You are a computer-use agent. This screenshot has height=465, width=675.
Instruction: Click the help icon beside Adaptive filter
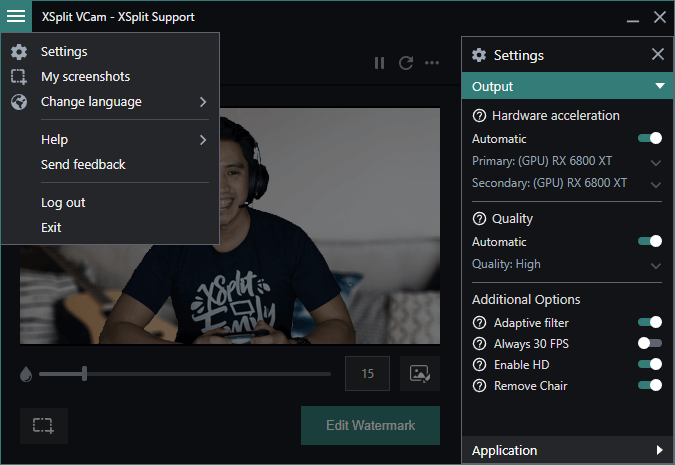click(479, 322)
